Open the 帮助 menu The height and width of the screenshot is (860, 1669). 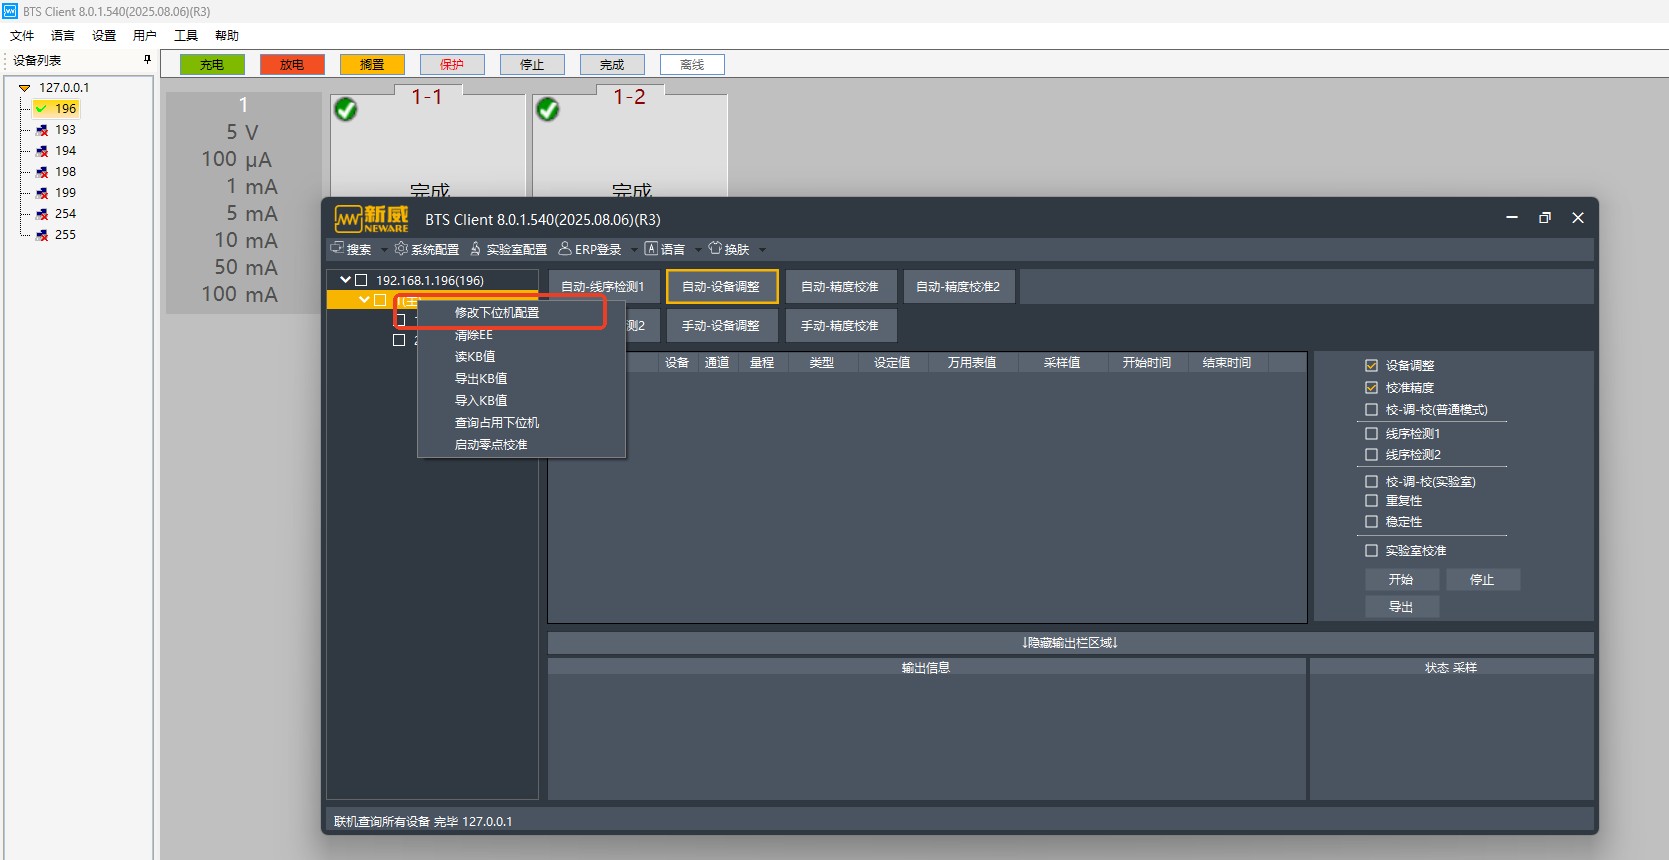227,35
